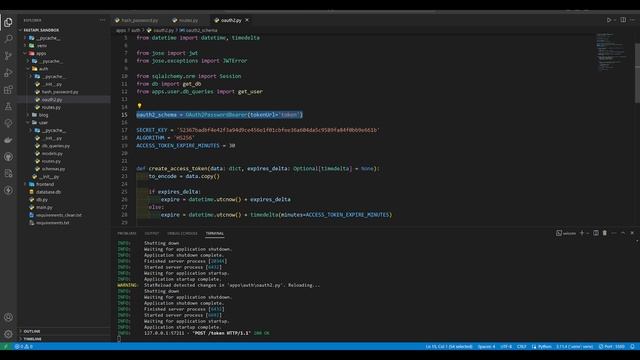This screenshot has height=360, width=640.
Task: Open hash_password.py in the file tree
Action: pos(60,92)
